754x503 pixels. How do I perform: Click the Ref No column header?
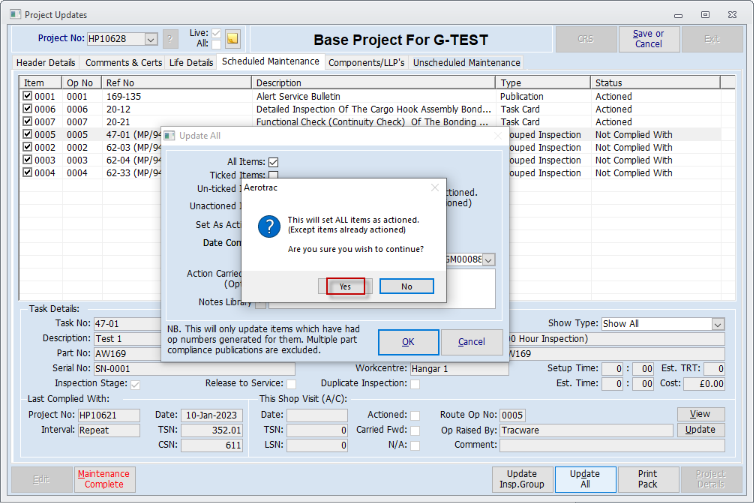(x=176, y=83)
